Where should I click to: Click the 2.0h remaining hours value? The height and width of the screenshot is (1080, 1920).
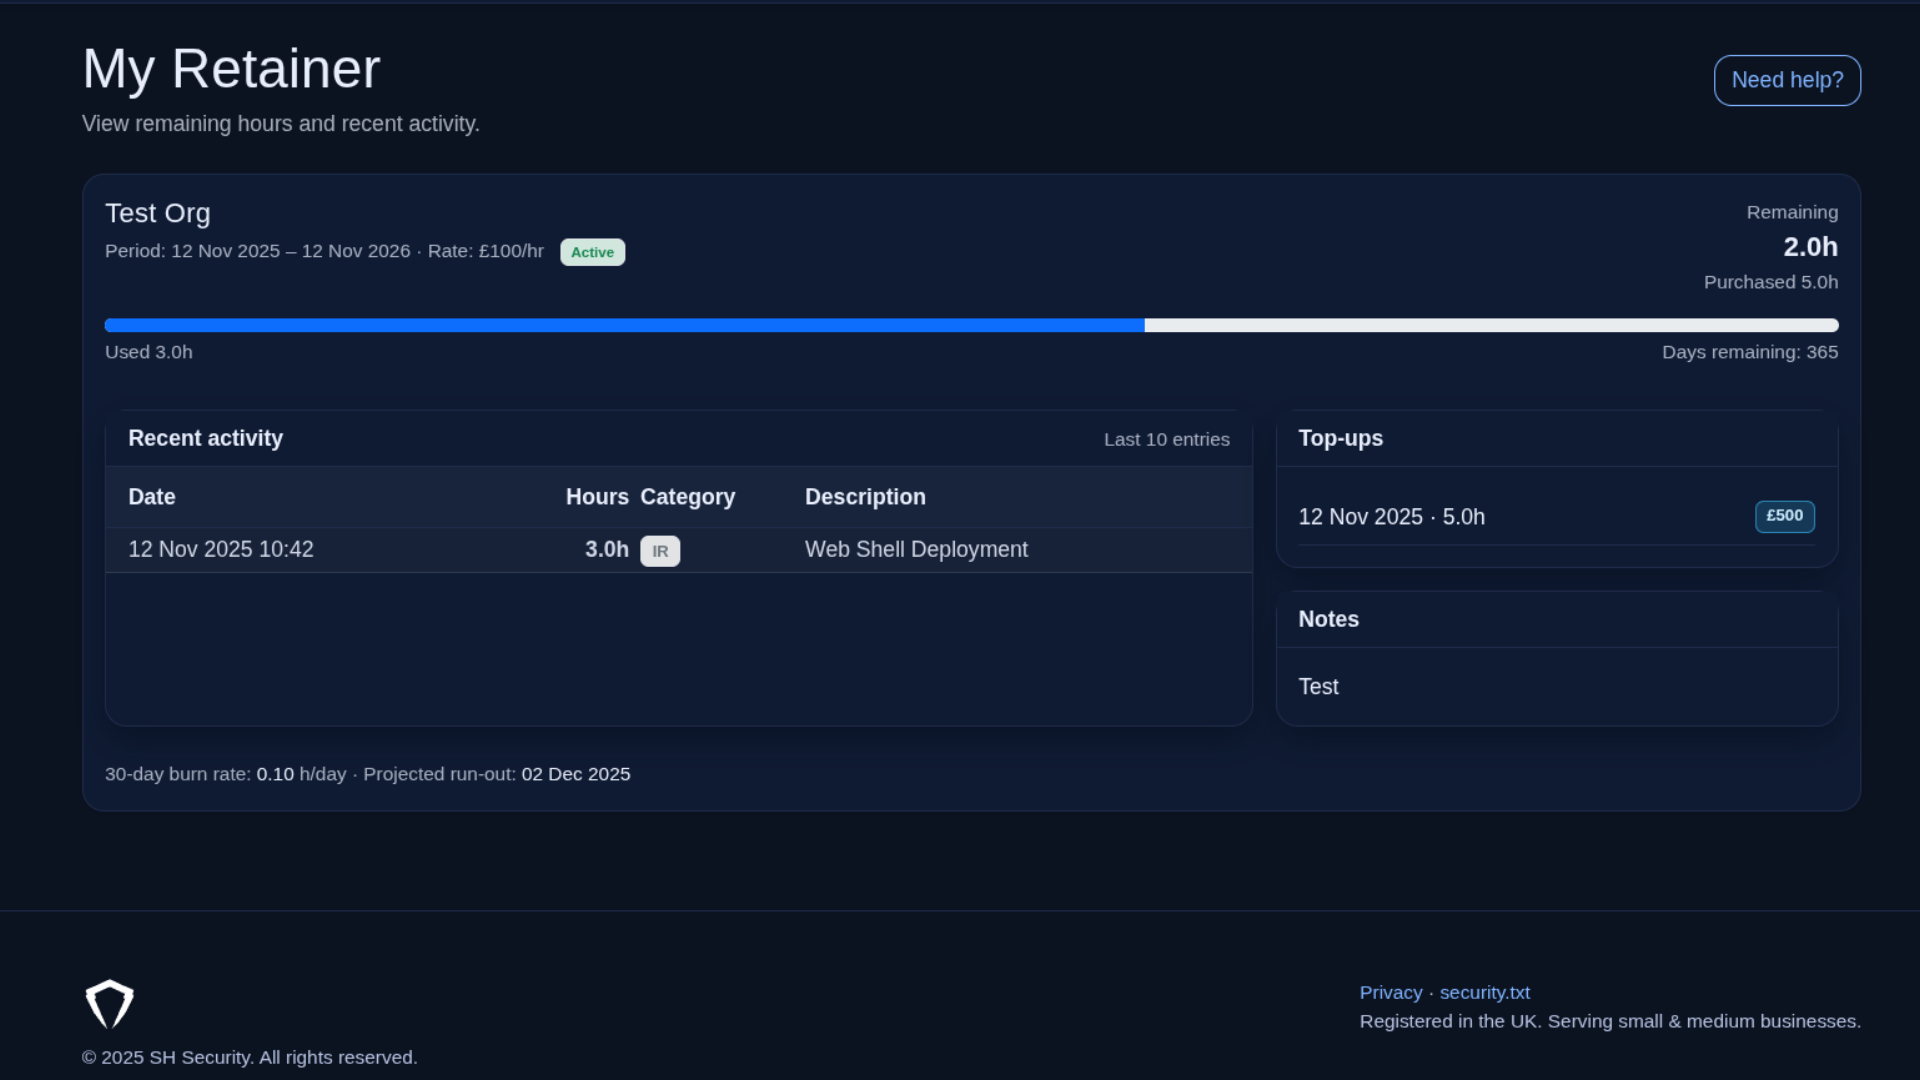[1810, 246]
